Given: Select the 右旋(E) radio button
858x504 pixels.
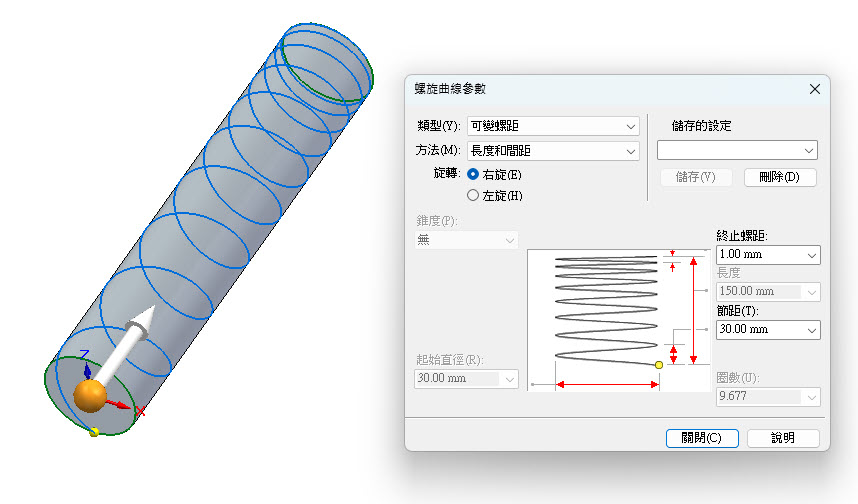Looking at the screenshot, I should pyautogui.click(x=473, y=175).
